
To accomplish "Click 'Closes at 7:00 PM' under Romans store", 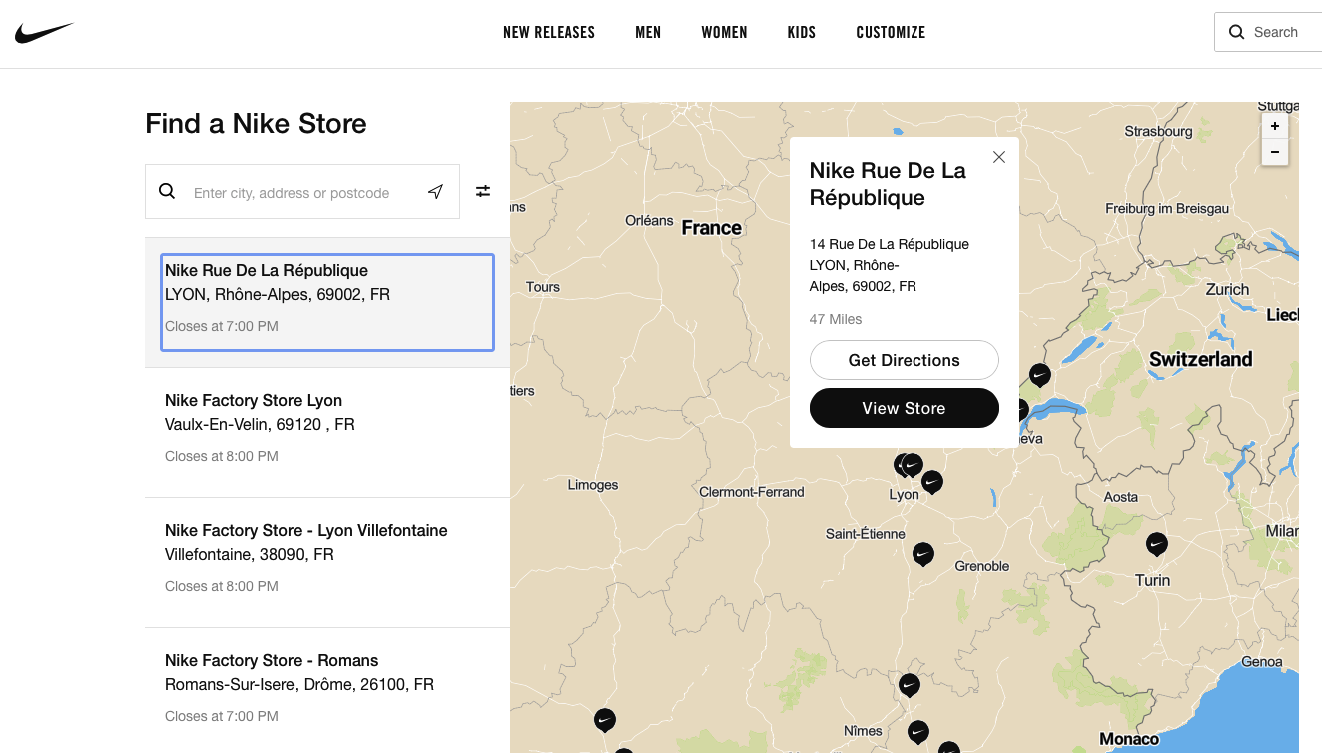I will (x=222, y=716).
